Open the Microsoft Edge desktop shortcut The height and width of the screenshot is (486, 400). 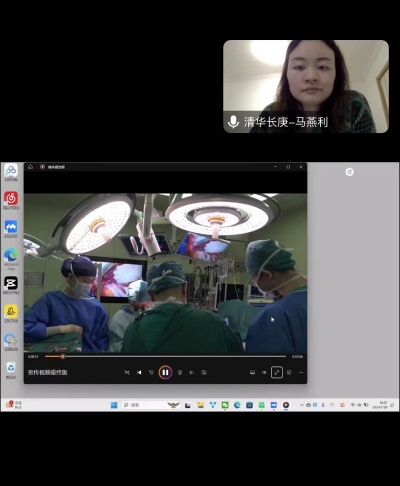click(11, 258)
